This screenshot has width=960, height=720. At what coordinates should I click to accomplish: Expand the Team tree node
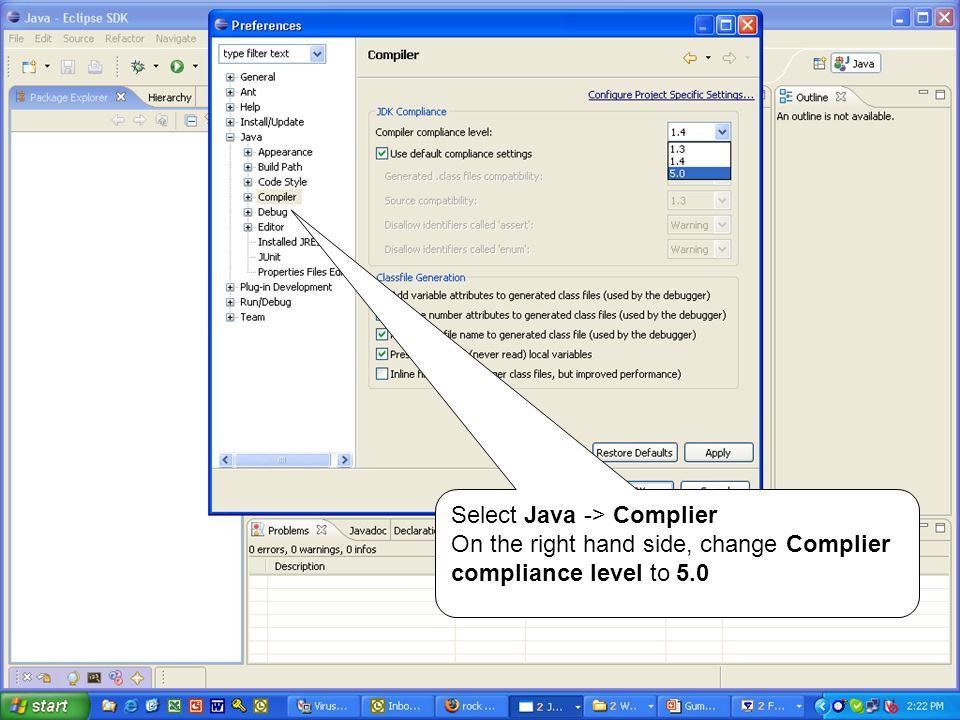(230, 317)
